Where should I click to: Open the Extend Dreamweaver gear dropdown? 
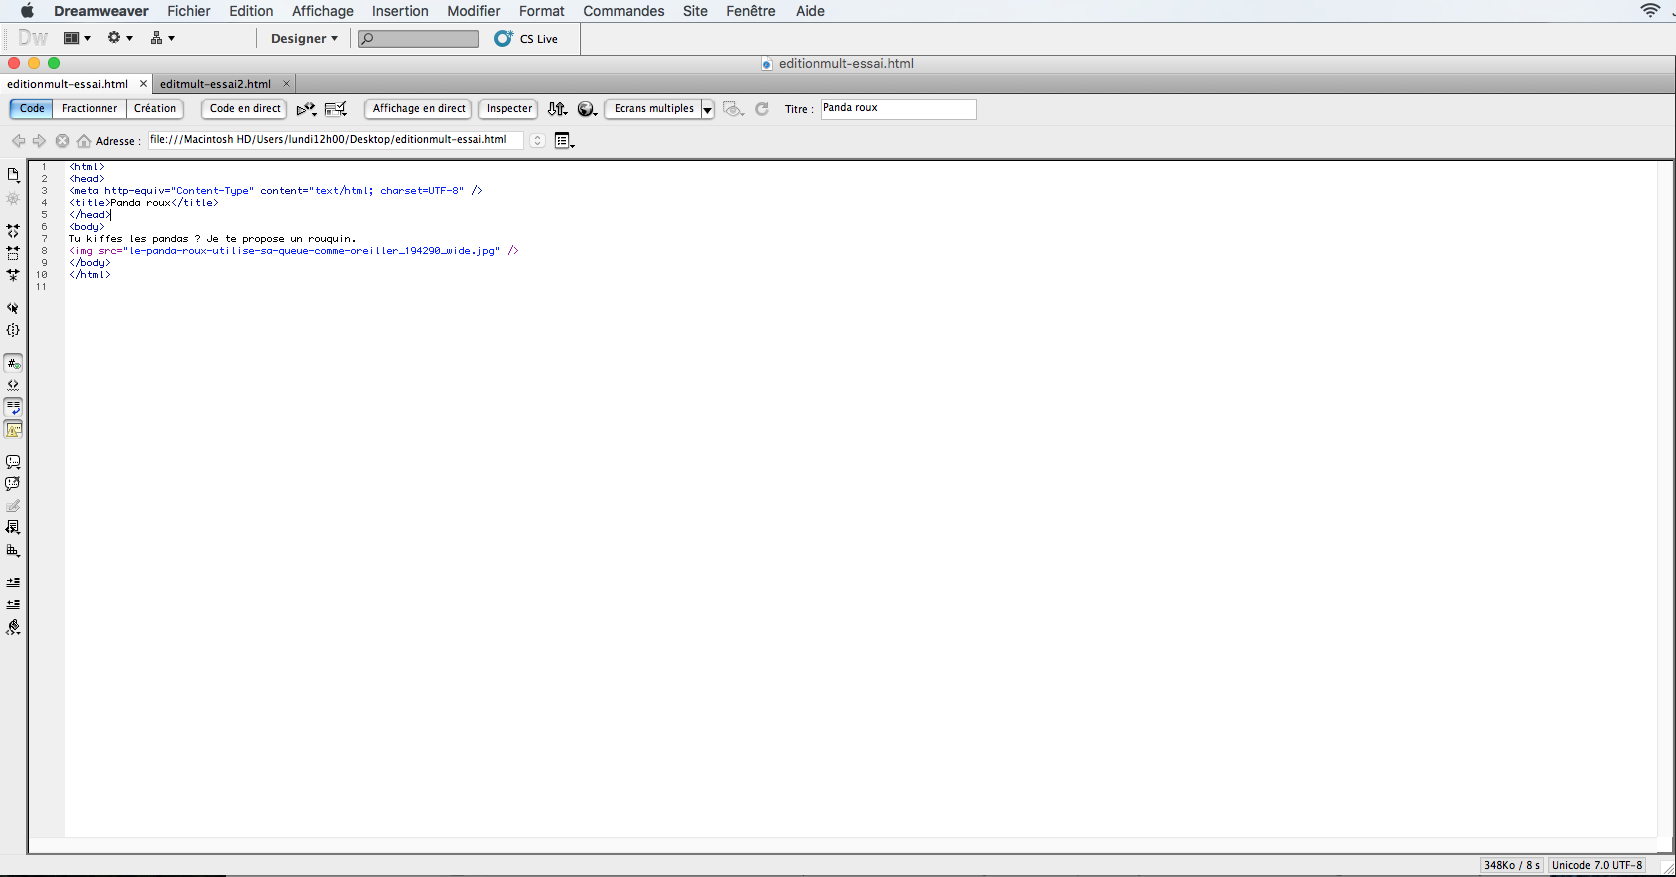[x=120, y=38]
